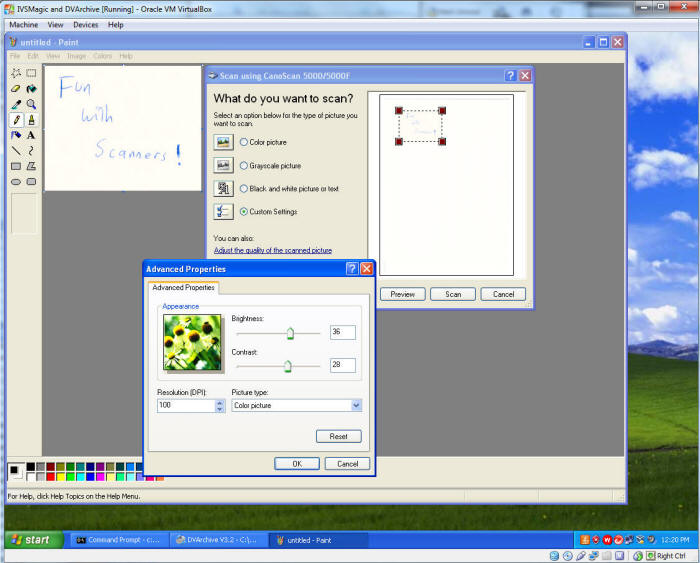Click the help question mark in Advanced Properties
Image resolution: width=700 pixels, height=563 pixels.
(352, 268)
